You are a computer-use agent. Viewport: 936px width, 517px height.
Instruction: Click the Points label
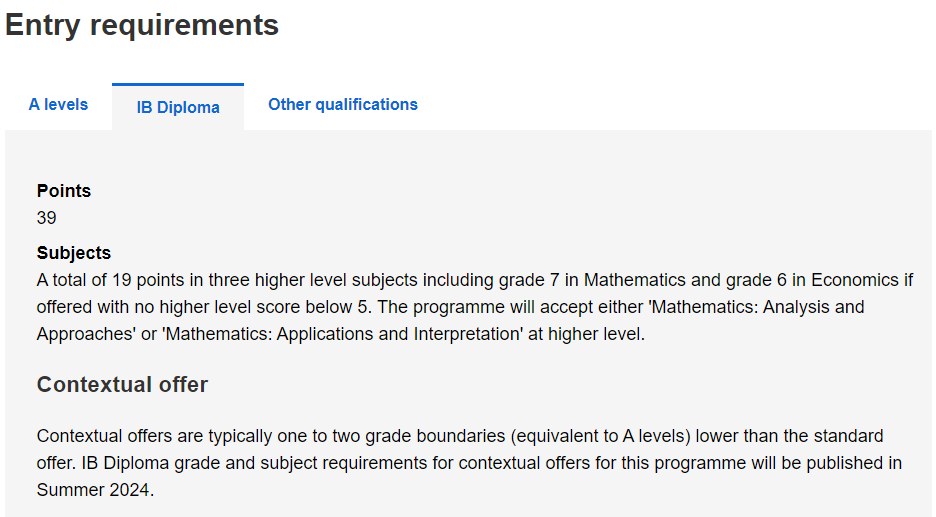coord(64,191)
